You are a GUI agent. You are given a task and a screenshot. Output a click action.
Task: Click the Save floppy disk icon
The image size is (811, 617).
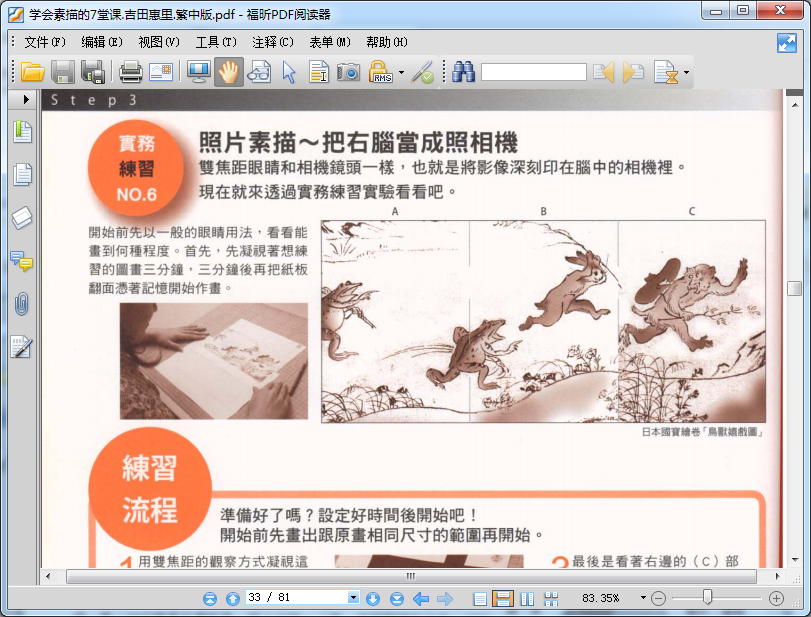[x=63, y=72]
